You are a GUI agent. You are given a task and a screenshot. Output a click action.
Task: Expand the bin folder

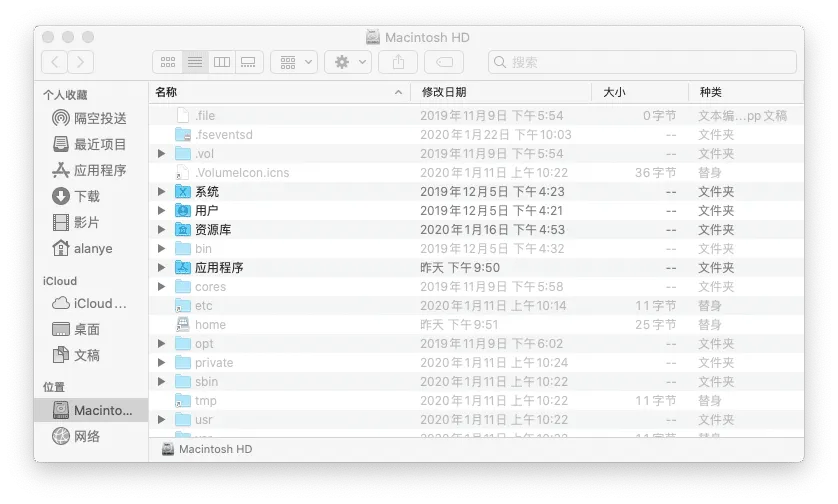pyautogui.click(x=161, y=249)
